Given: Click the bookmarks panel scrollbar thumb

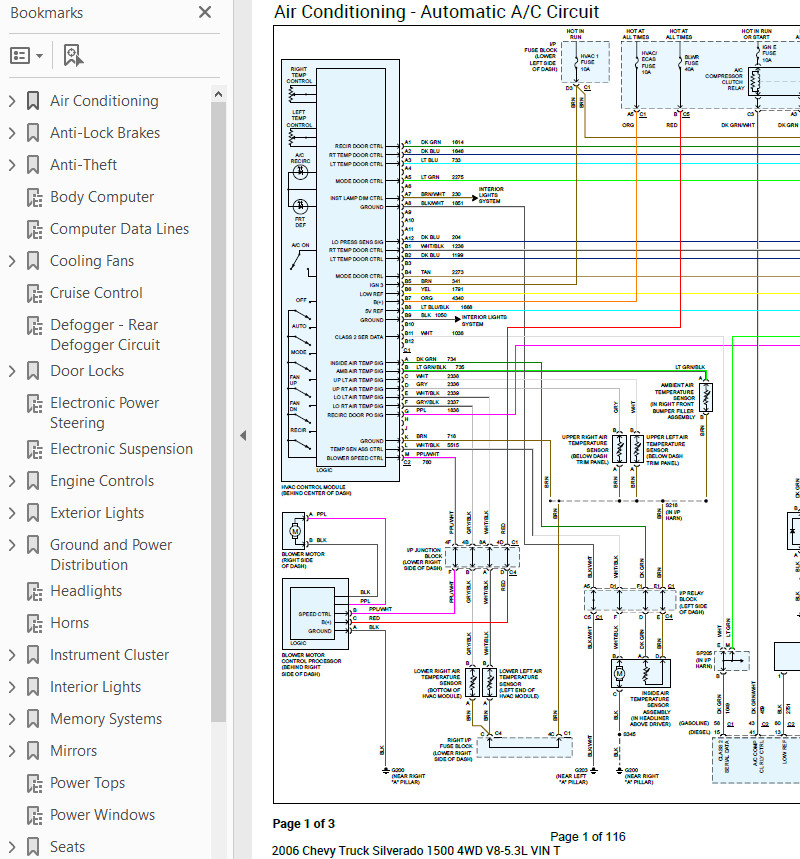Looking at the screenshot, I should point(219,411).
